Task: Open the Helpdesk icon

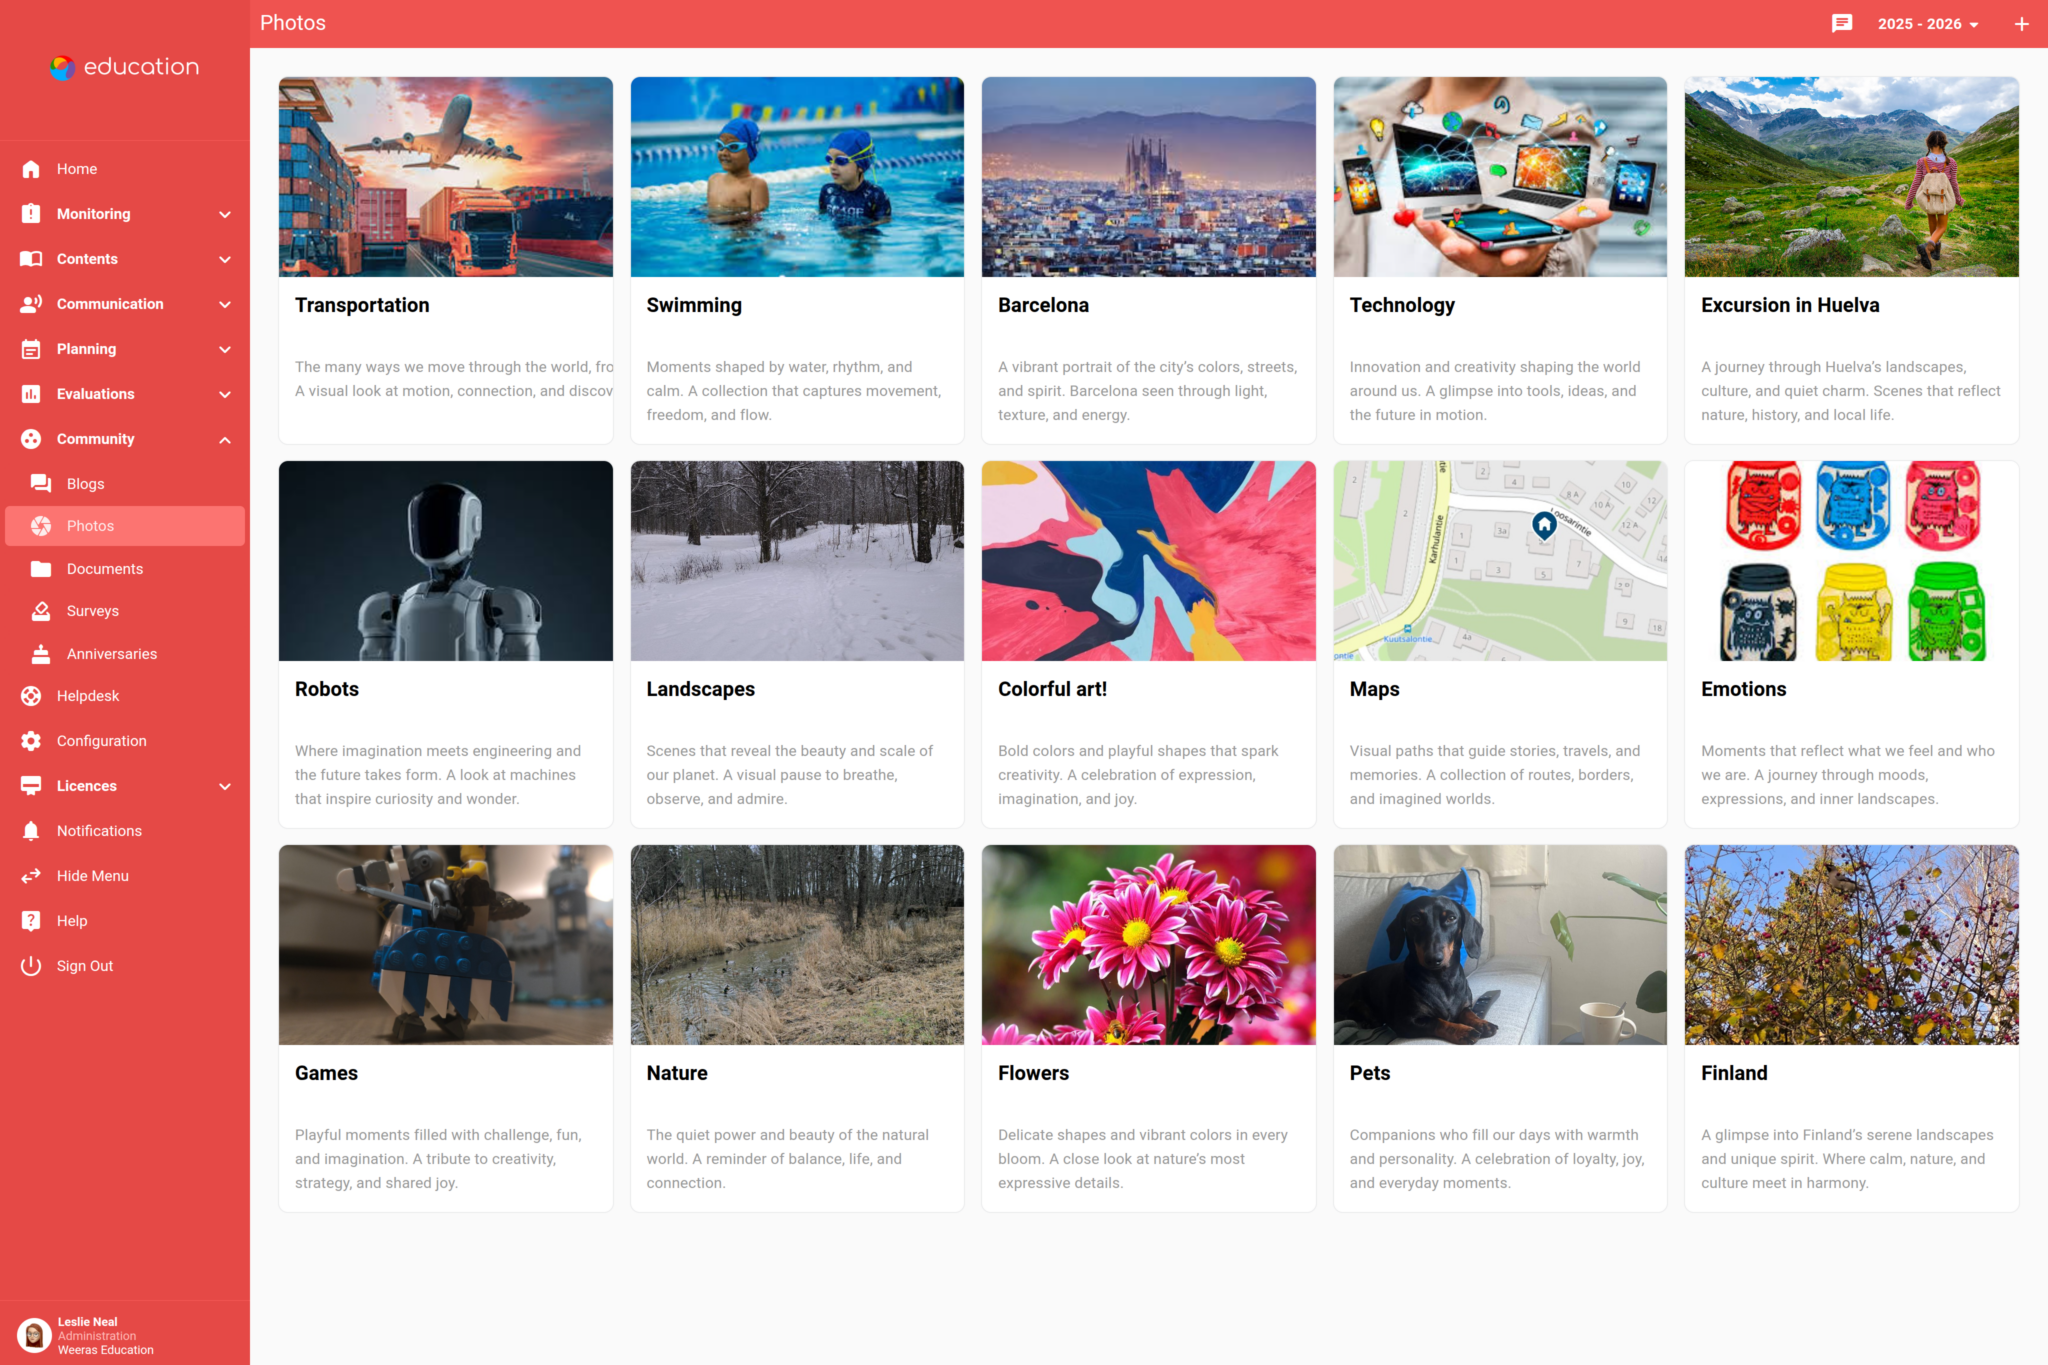Action: pos(30,695)
